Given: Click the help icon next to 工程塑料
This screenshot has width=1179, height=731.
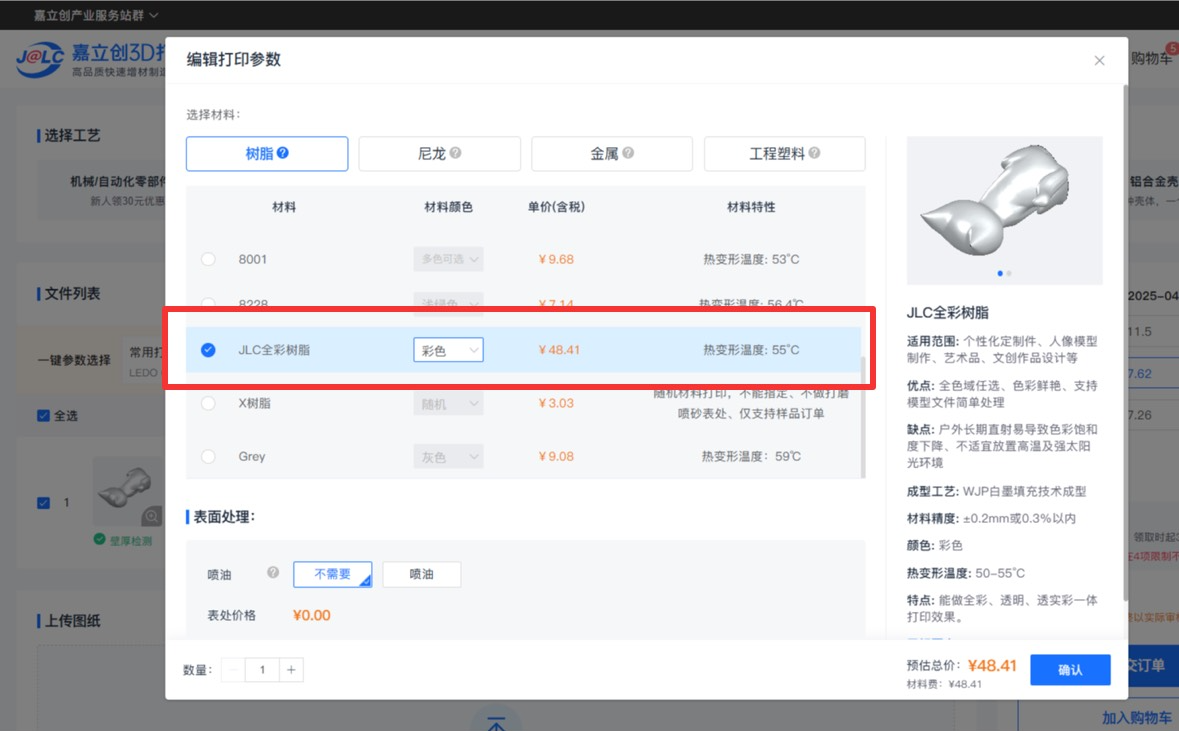Looking at the screenshot, I should 814,154.
